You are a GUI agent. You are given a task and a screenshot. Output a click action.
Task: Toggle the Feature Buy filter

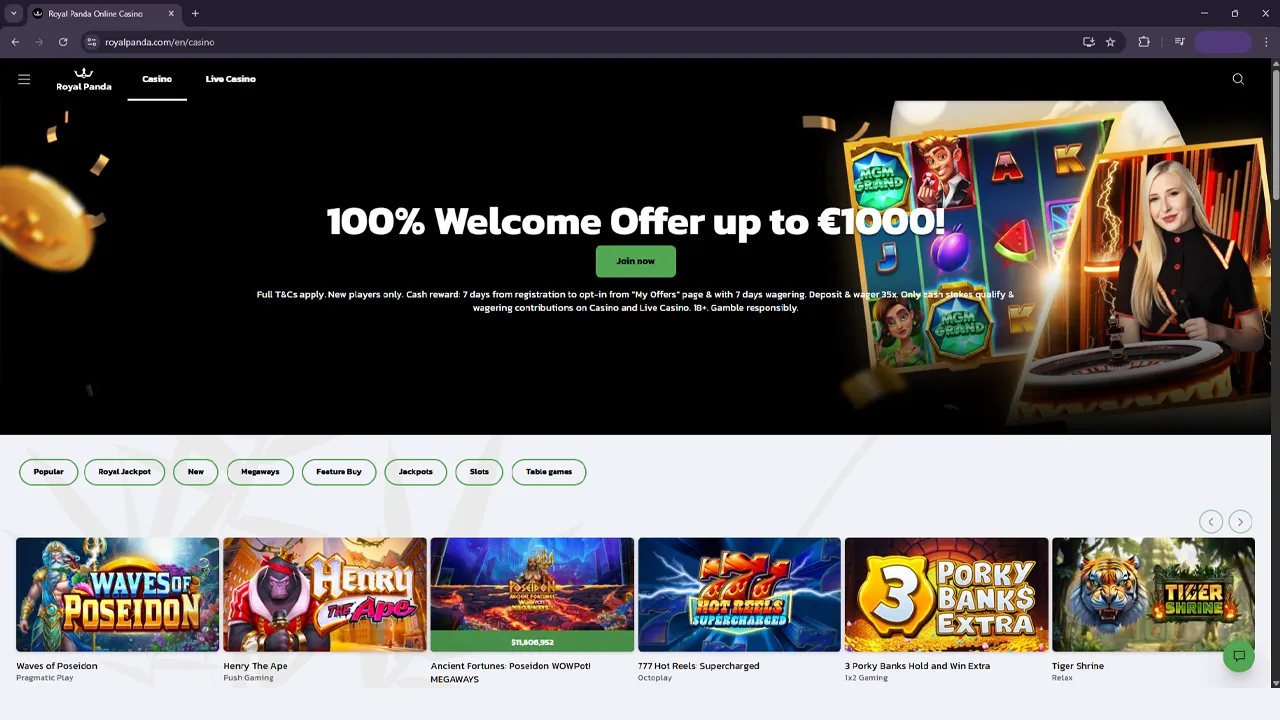coord(339,472)
